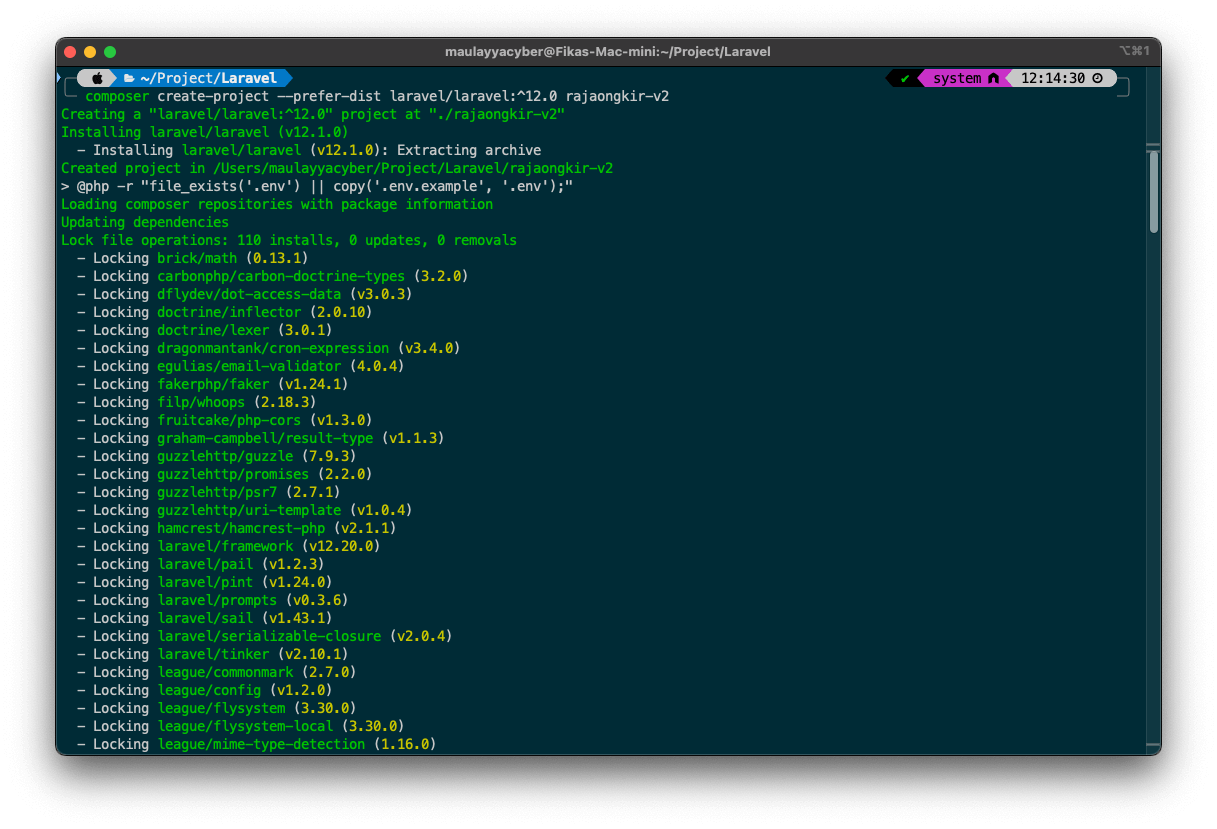Viewport: 1217px width, 829px height.
Task: Click the home icon beside system
Action: (993, 78)
